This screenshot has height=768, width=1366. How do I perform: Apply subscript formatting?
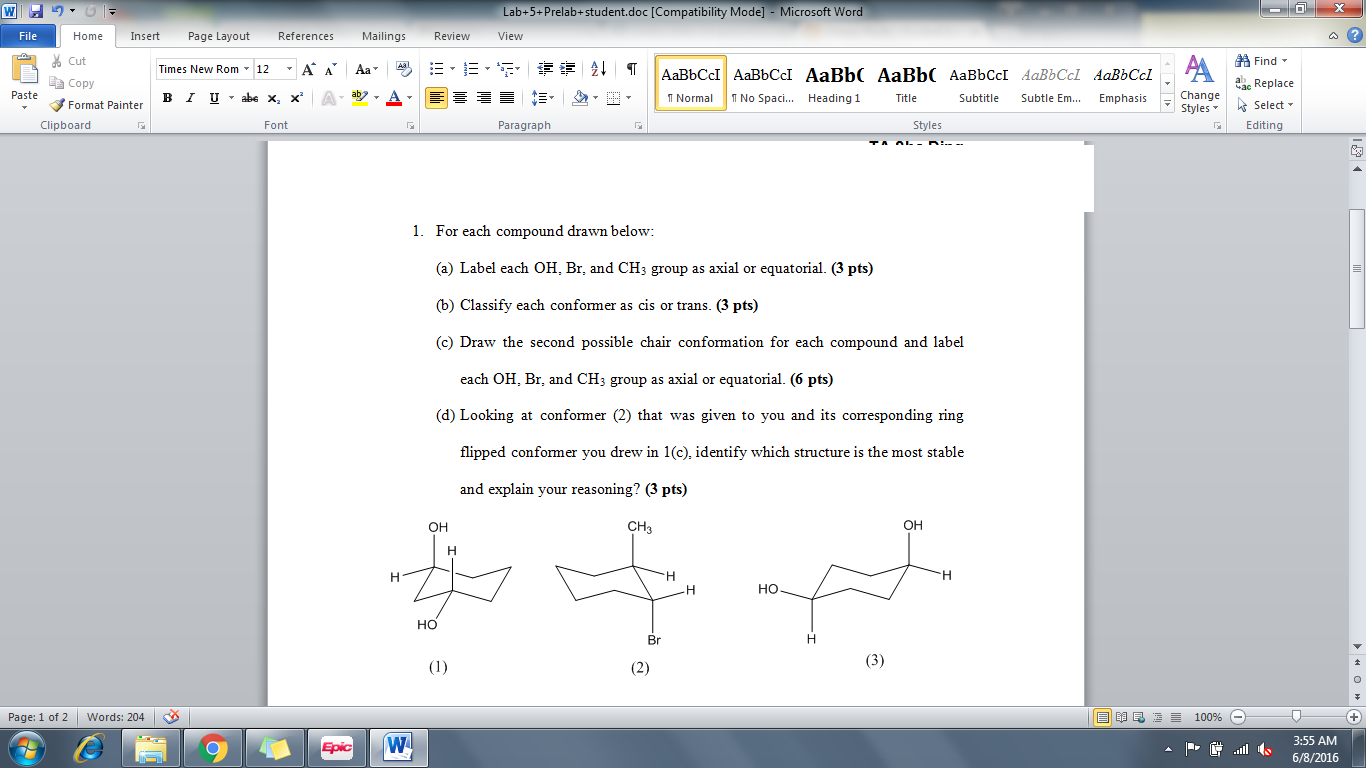[x=274, y=97]
